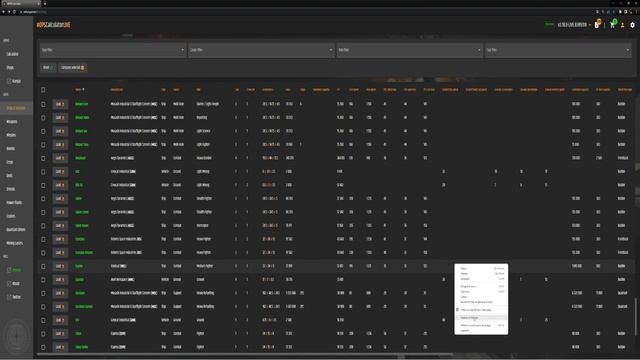The image size is (640, 360).
Task: Tick the checkbox for Scorpius Antares
Action: [x=43, y=253]
